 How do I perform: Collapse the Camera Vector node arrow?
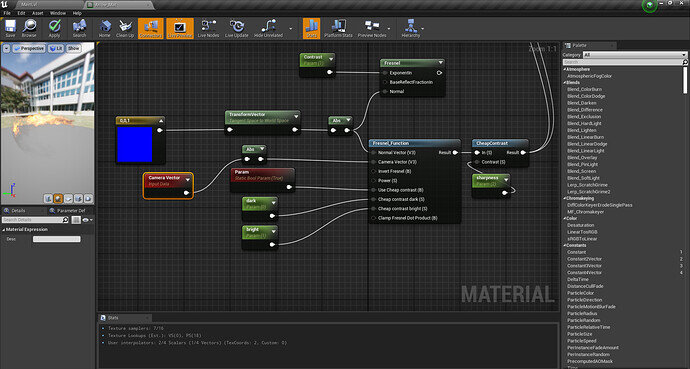tap(188, 179)
